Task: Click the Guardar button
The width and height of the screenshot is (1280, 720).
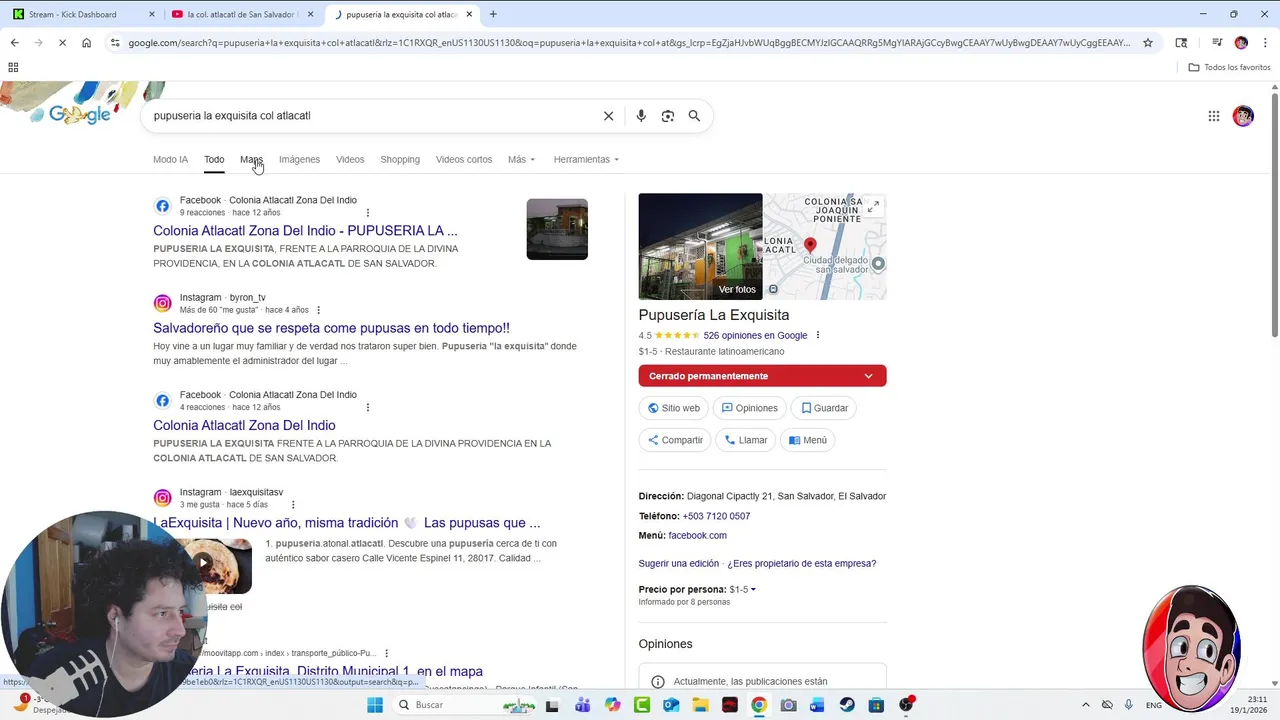Action: click(x=824, y=408)
